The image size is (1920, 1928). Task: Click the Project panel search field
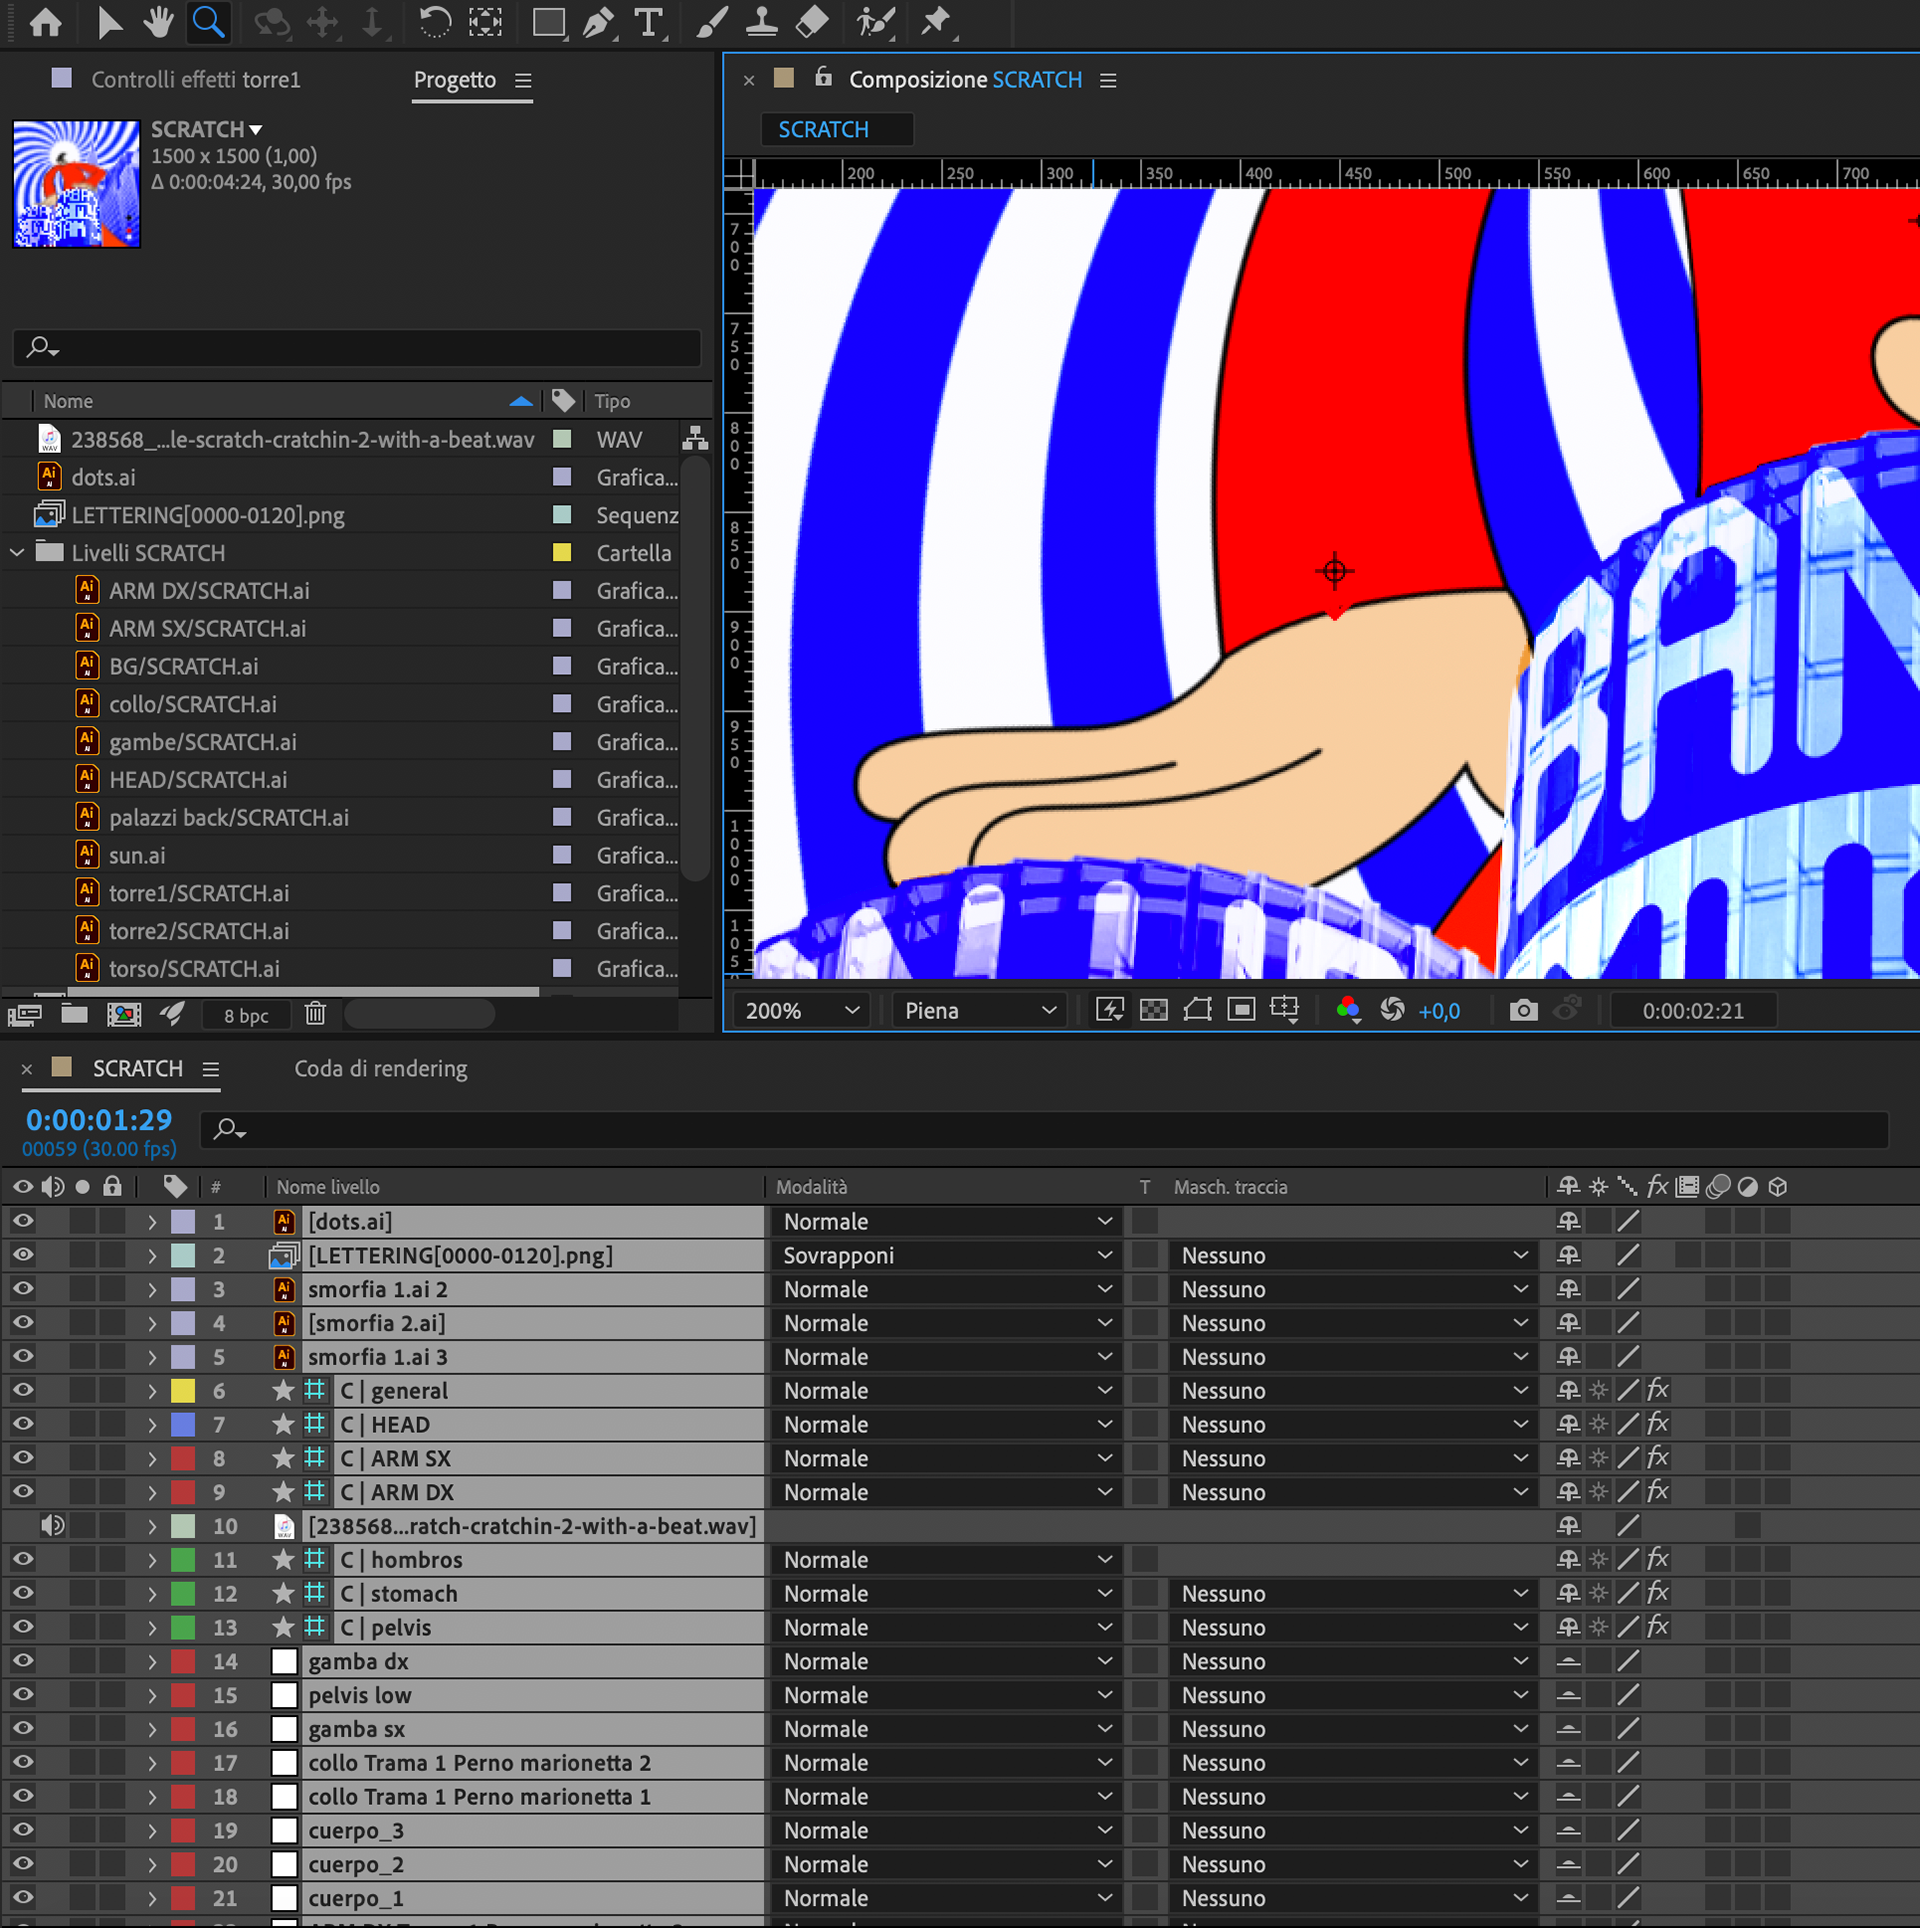click(x=357, y=348)
